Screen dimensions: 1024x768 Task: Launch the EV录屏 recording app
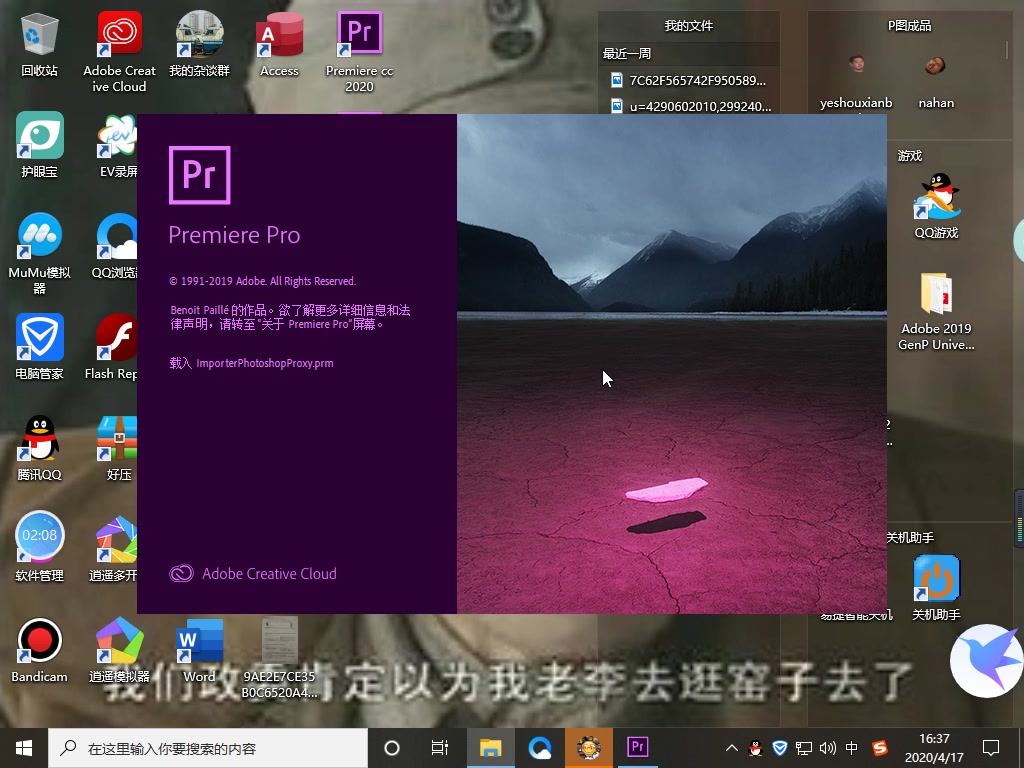117,133
